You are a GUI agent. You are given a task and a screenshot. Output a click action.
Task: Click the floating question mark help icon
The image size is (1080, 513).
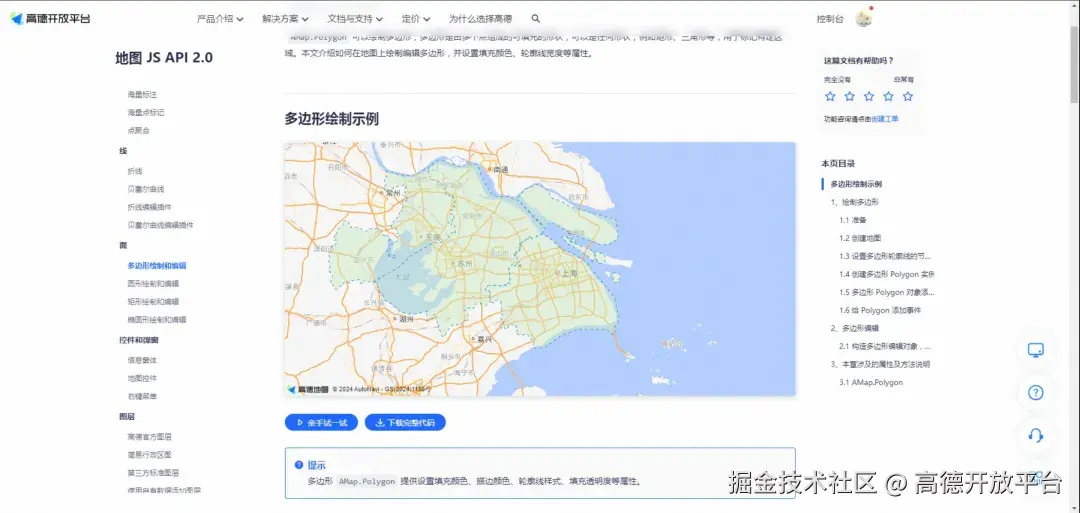[1035, 393]
